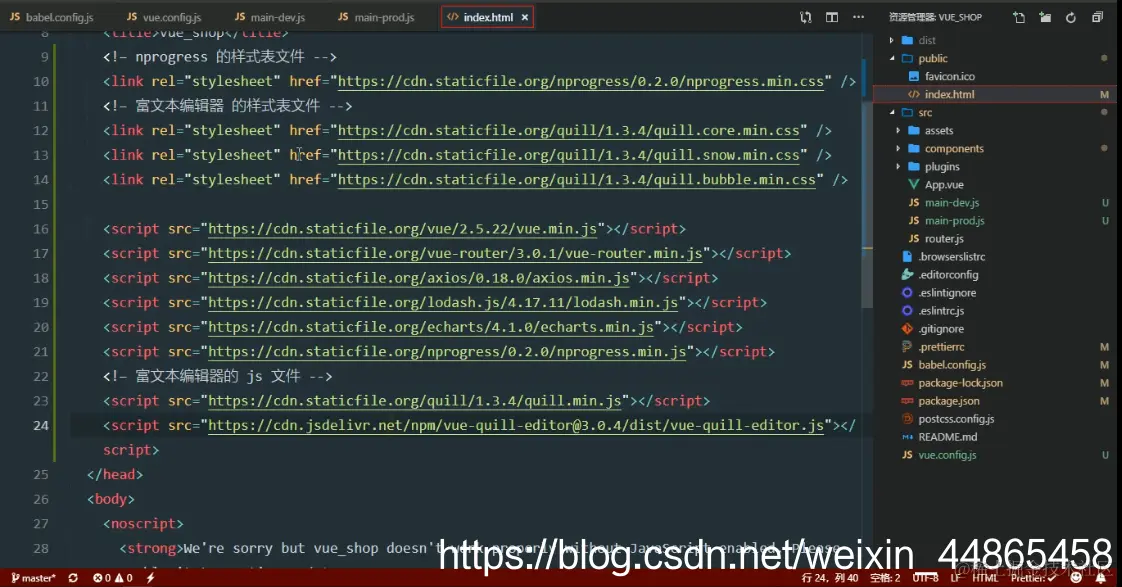Image resolution: width=1122 pixels, height=587 pixels.
Task: Open notifications bell in status bar
Action: (x=1101, y=578)
